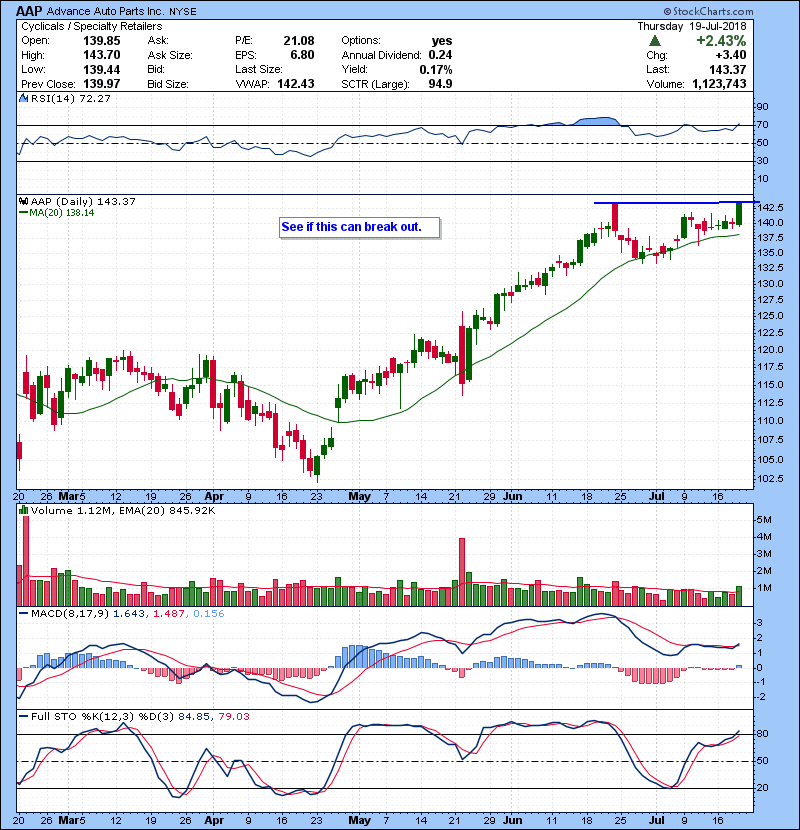
Task: Click the volume axis label 1M
Action: [764, 588]
